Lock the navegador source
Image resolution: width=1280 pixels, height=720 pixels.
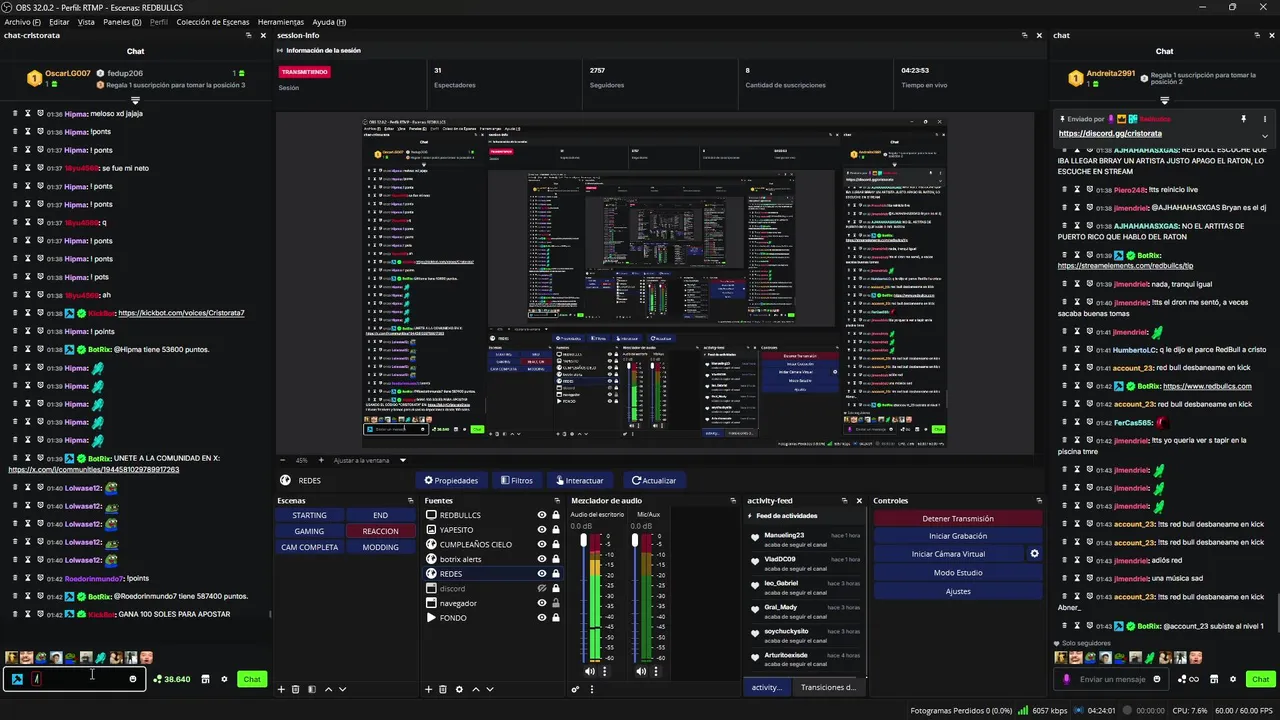pos(555,603)
